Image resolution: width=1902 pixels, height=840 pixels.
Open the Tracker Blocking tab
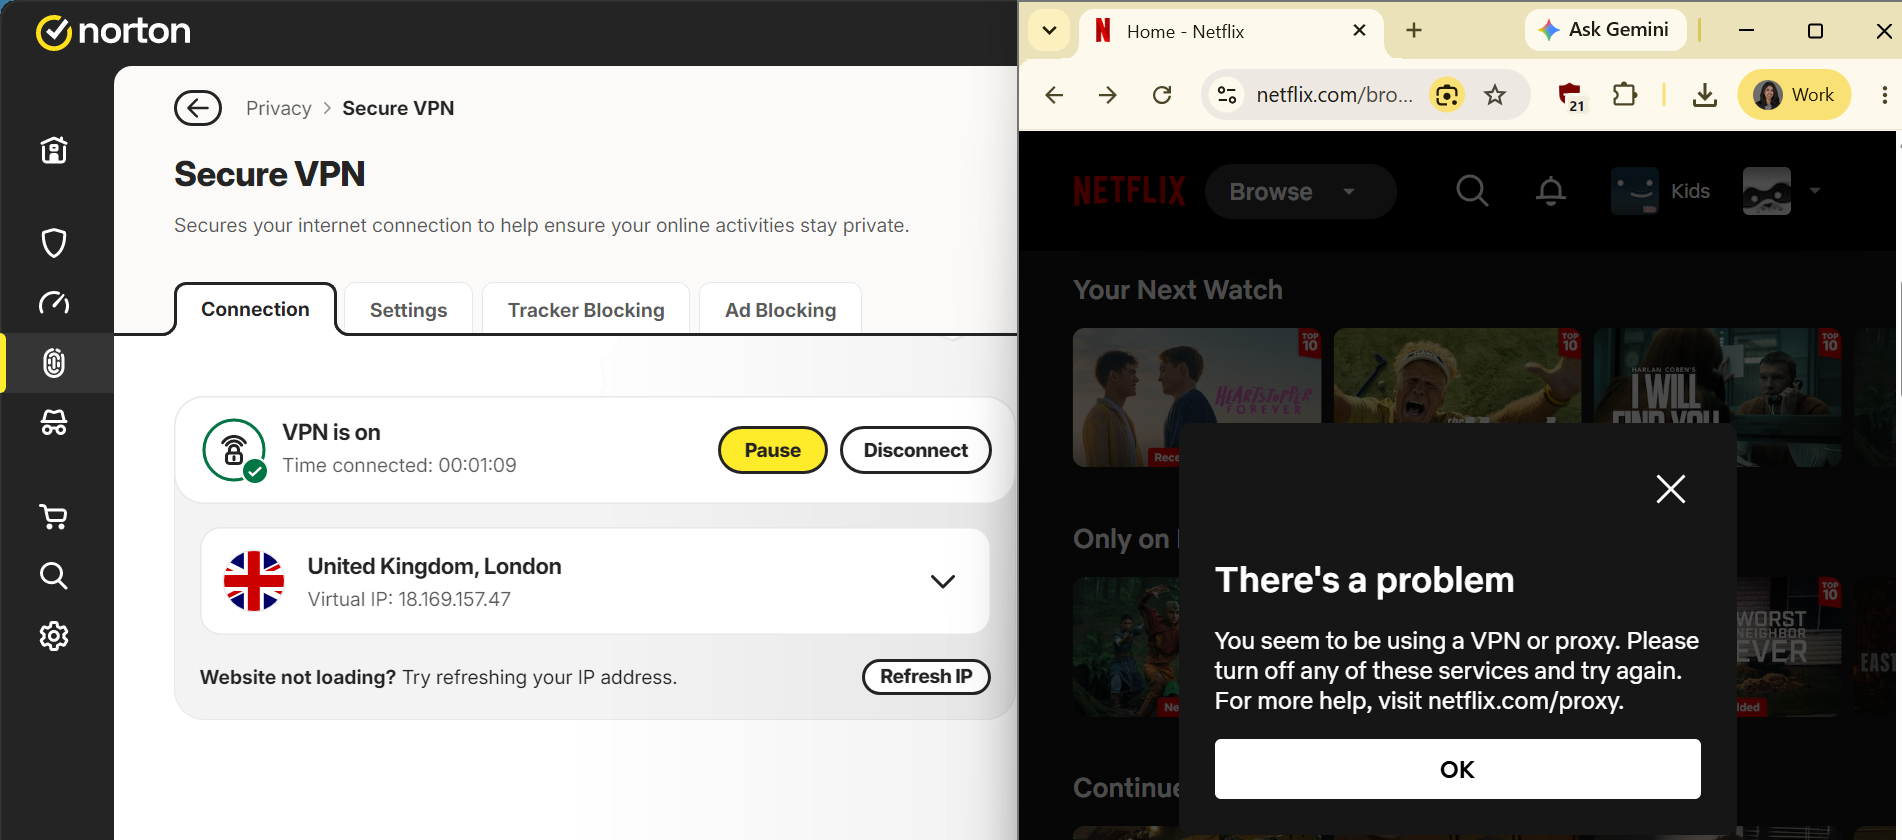click(x=586, y=310)
